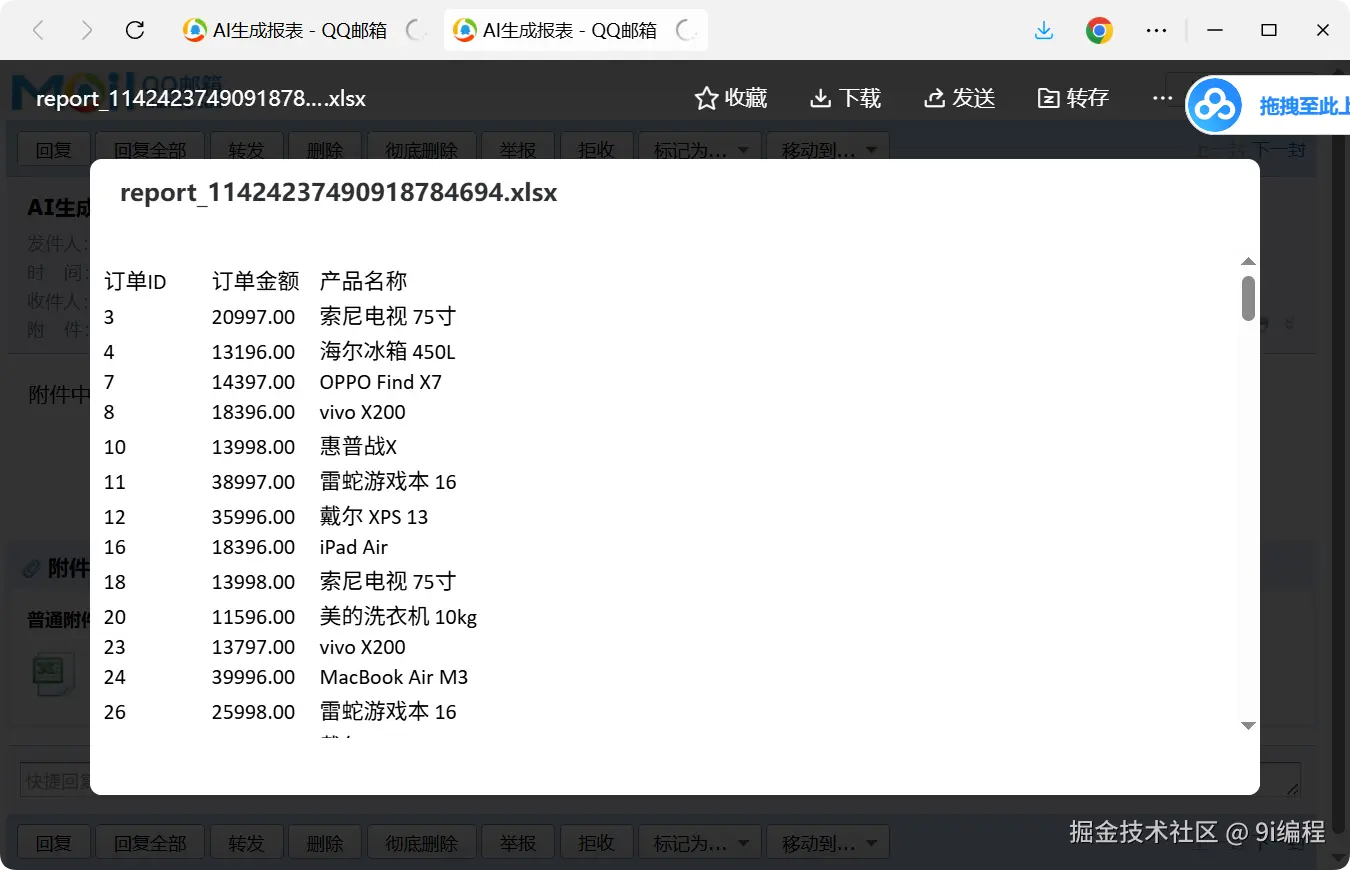The image size is (1350, 870).
Task: Click the cell MacBook Air M3
Action: (394, 677)
